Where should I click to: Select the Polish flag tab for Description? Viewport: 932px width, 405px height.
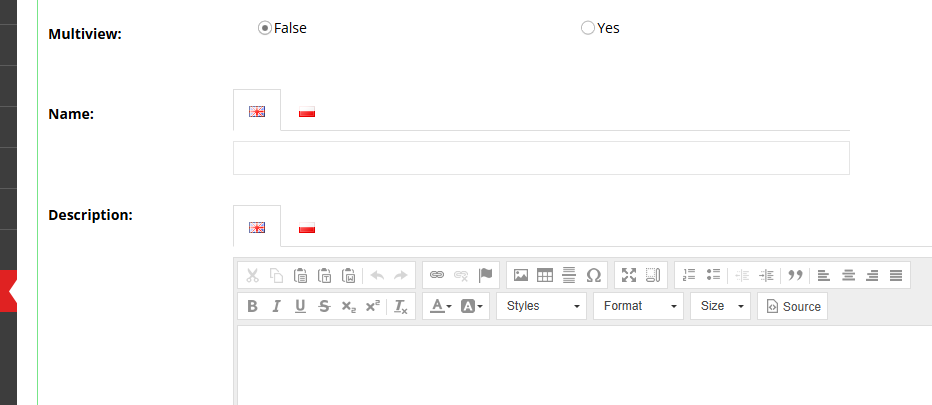307,227
